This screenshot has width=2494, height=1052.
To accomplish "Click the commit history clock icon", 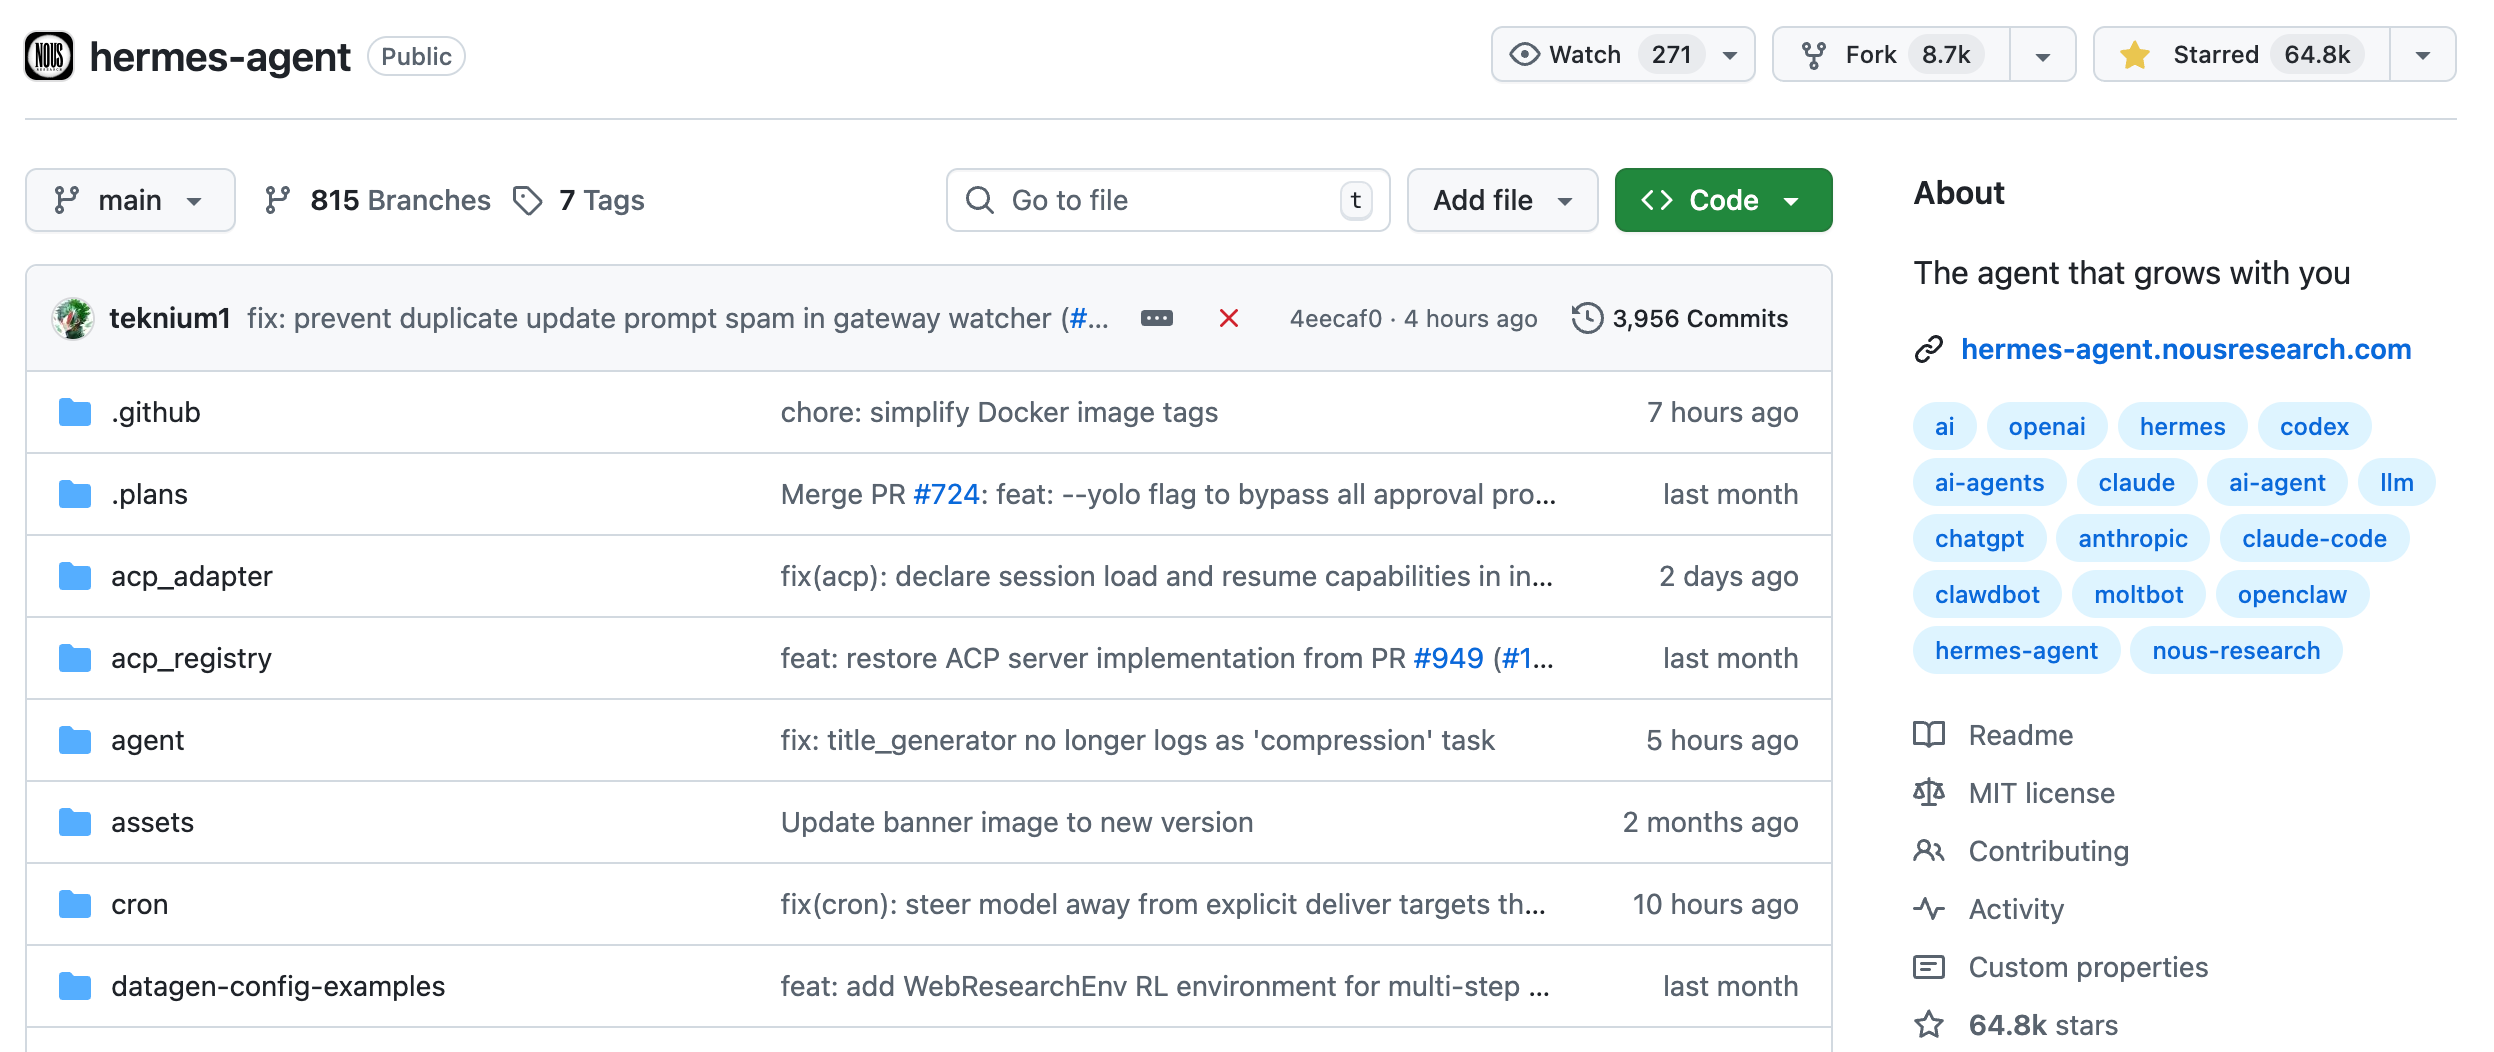I will (1588, 318).
